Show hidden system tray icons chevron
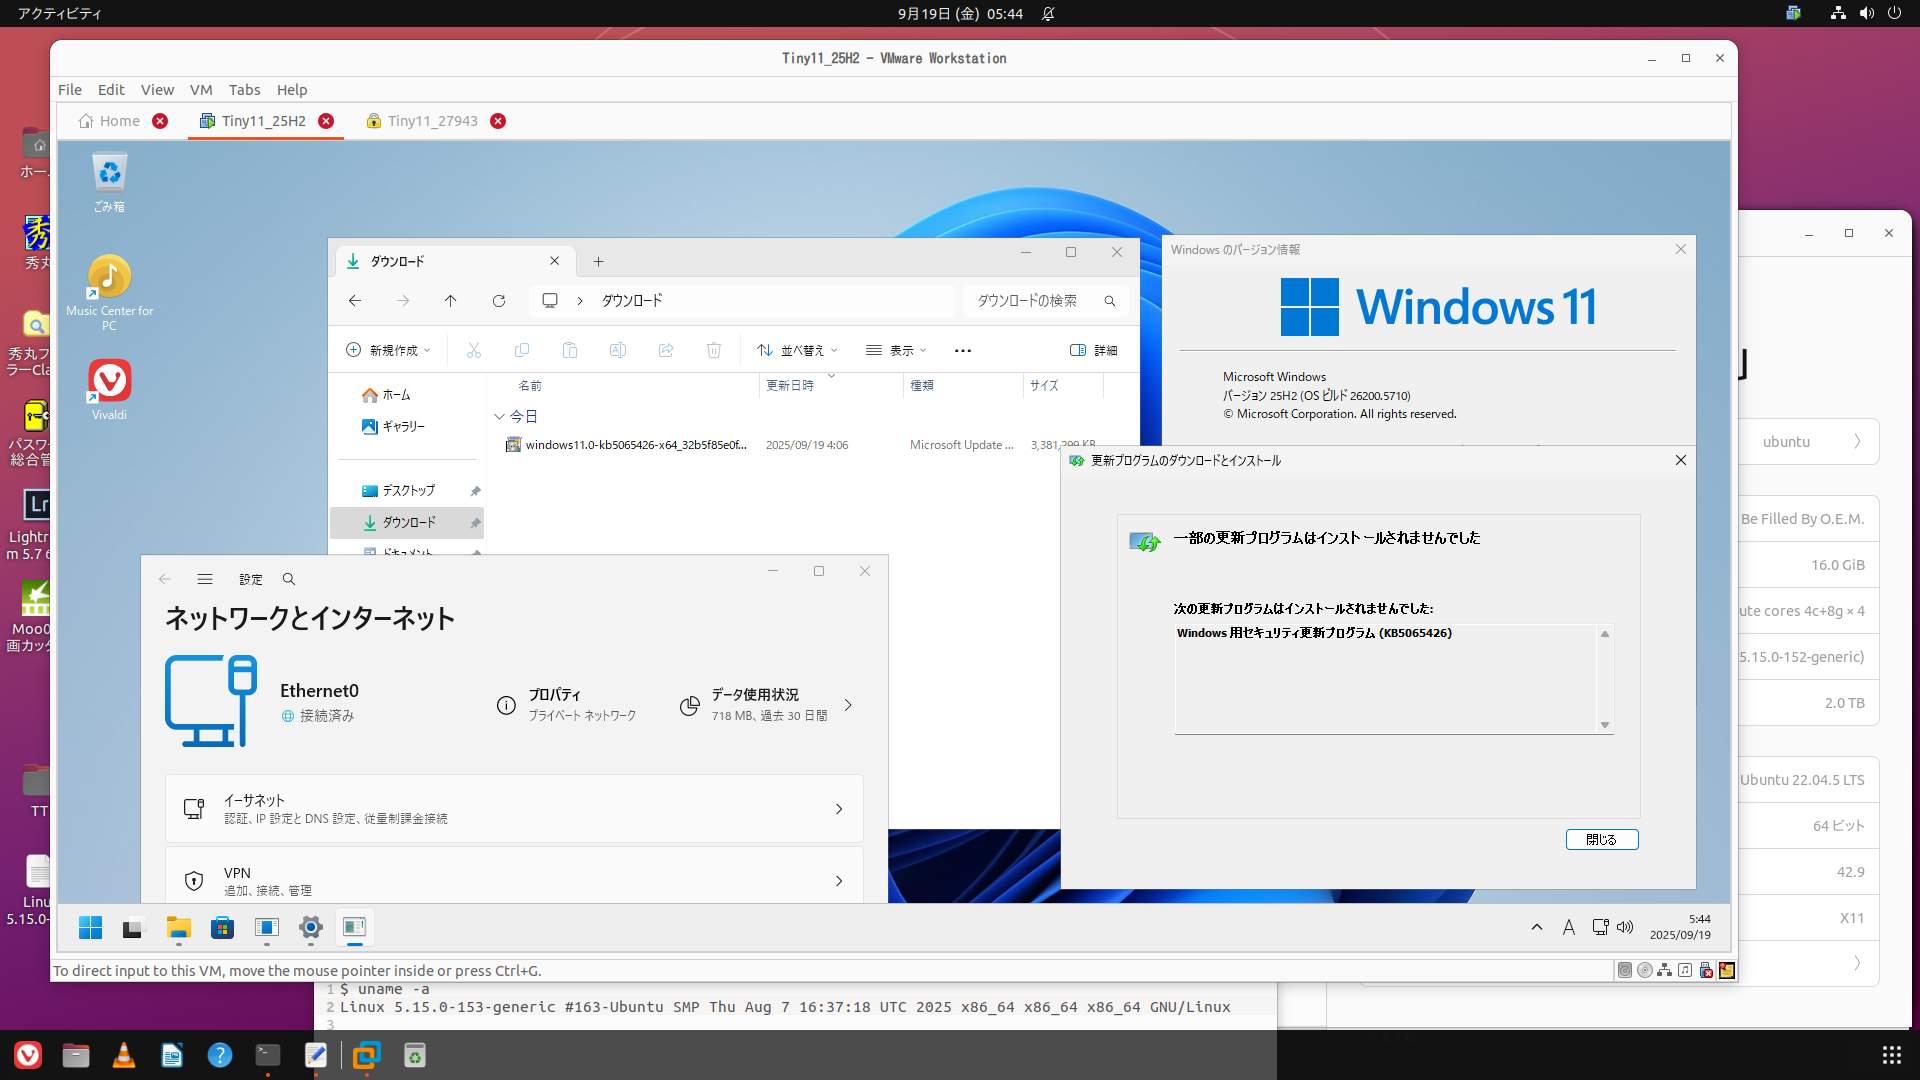This screenshot has width=1920, height=1080. click(1536, 928)
